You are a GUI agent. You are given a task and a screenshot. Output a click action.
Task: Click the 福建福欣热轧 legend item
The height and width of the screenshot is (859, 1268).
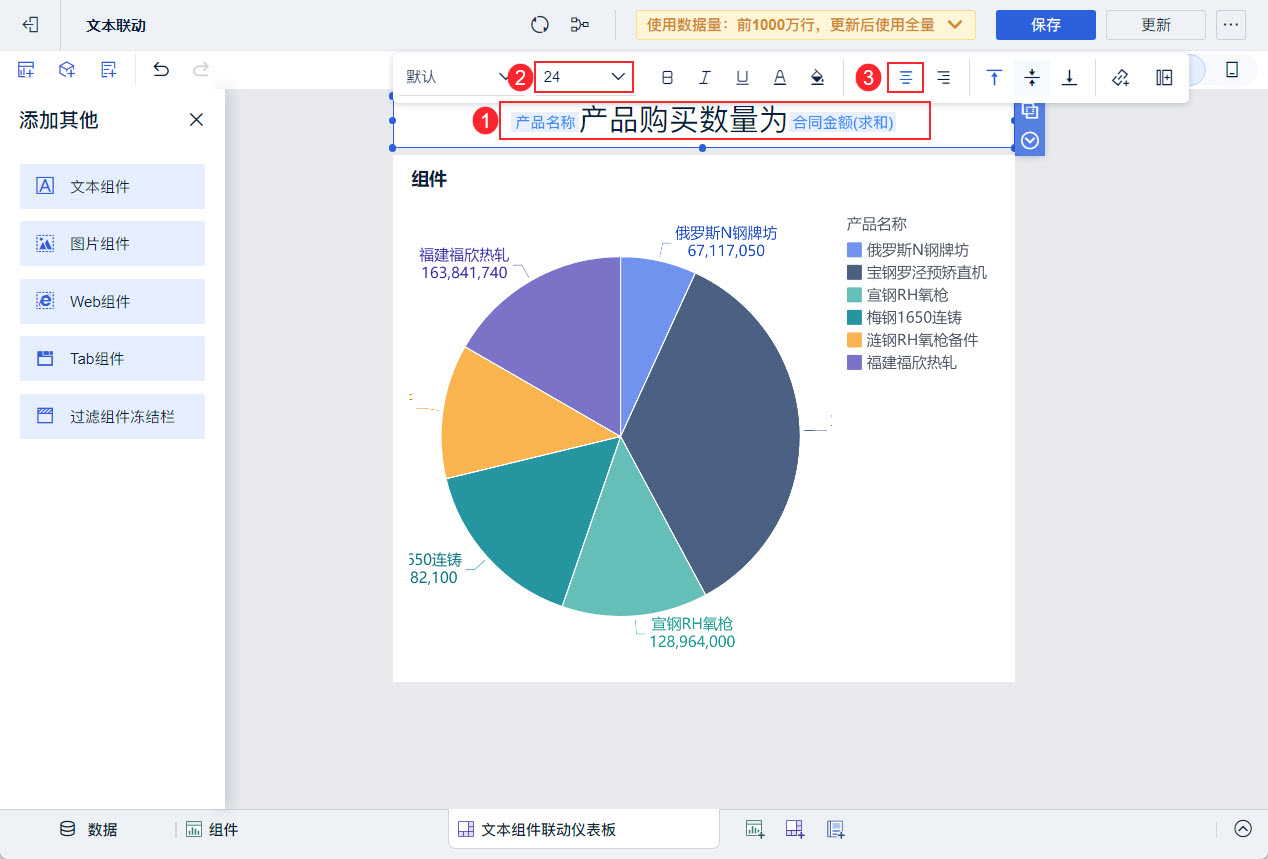[x=902, y=362]
